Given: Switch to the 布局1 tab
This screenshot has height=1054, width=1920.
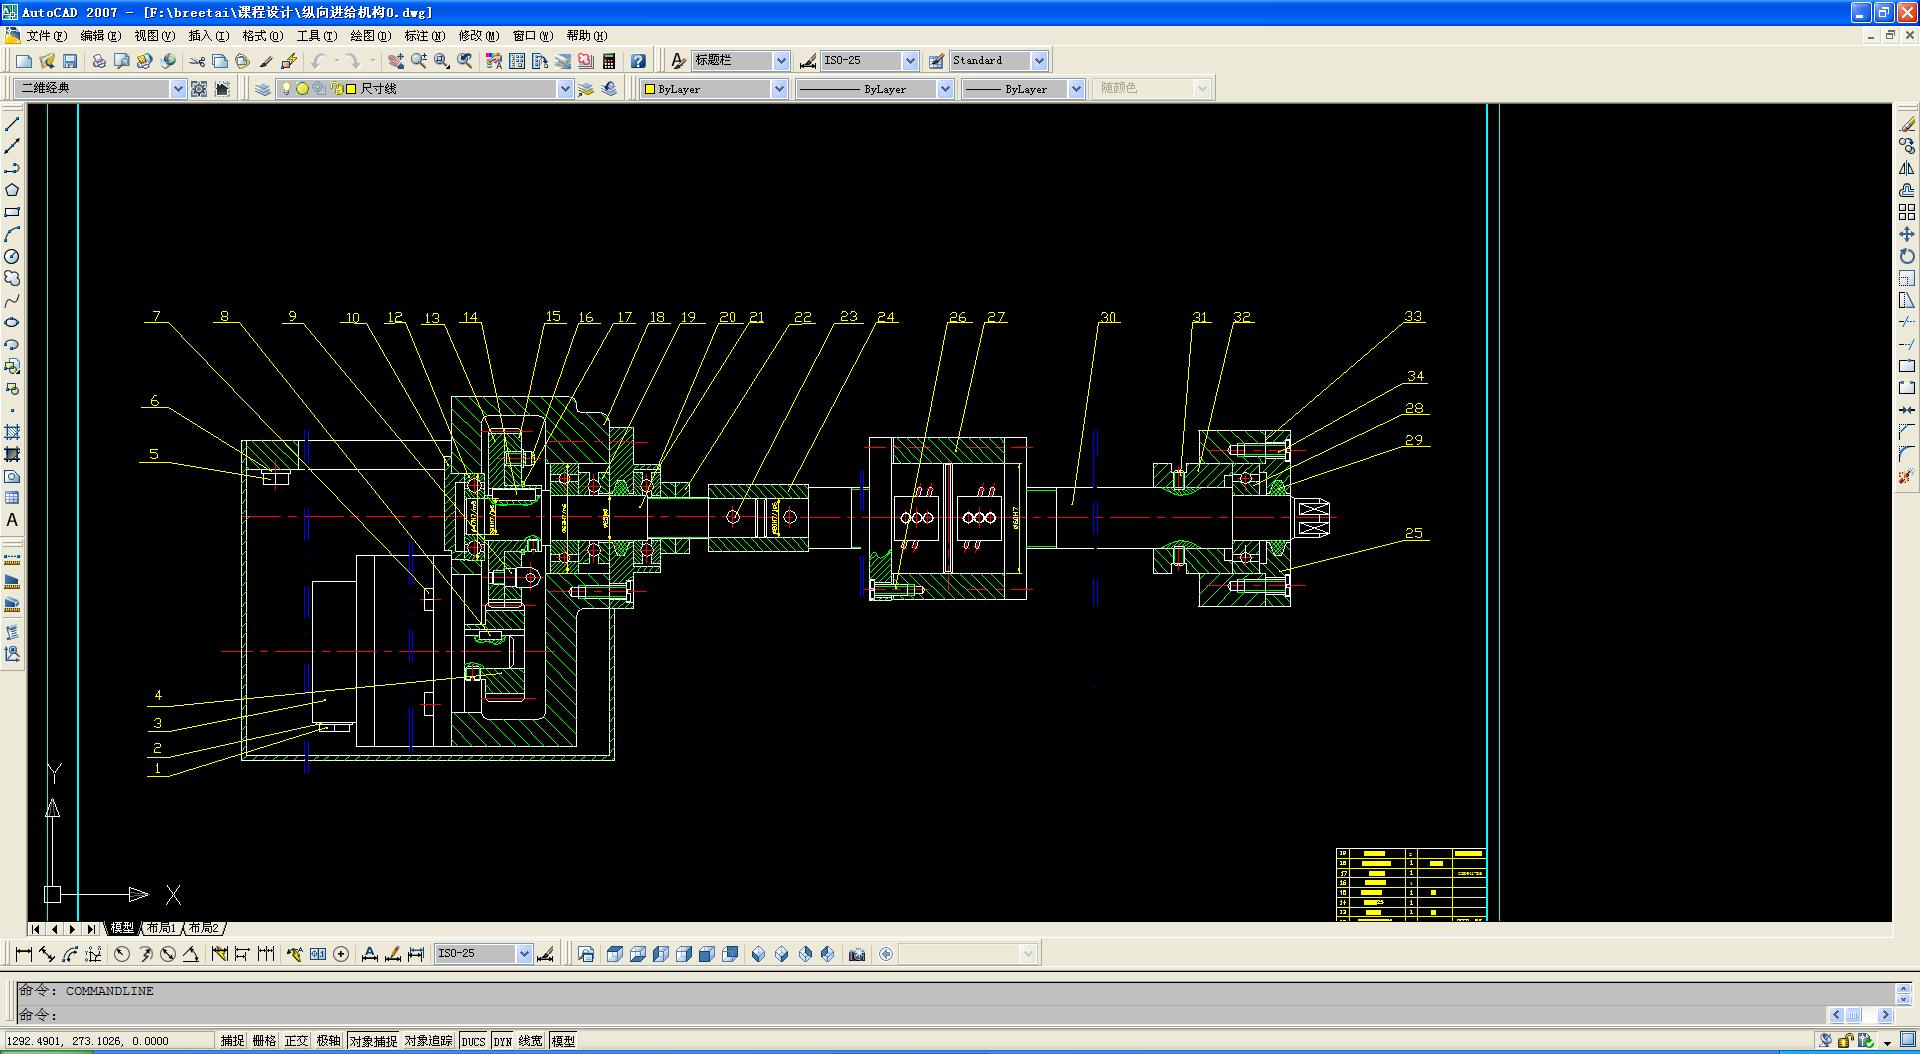Looking at the screenshot, I should 160,928.
